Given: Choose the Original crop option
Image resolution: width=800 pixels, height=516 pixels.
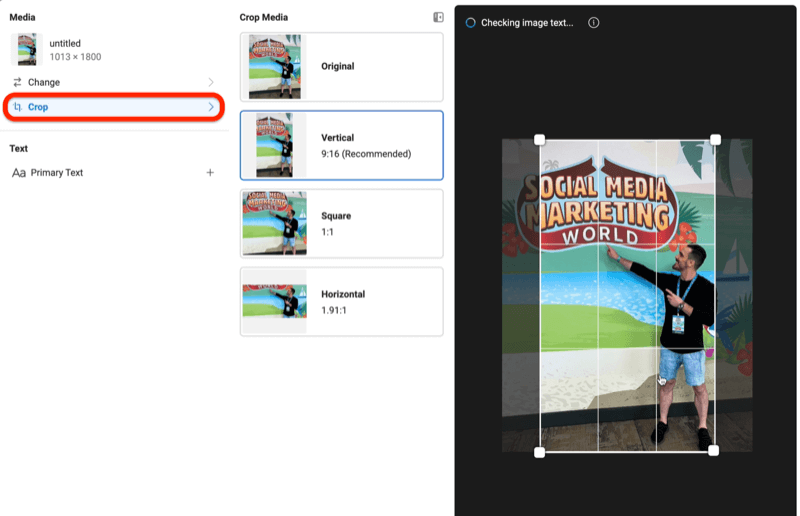Looking at the screenshot, I should coord(342,67).
